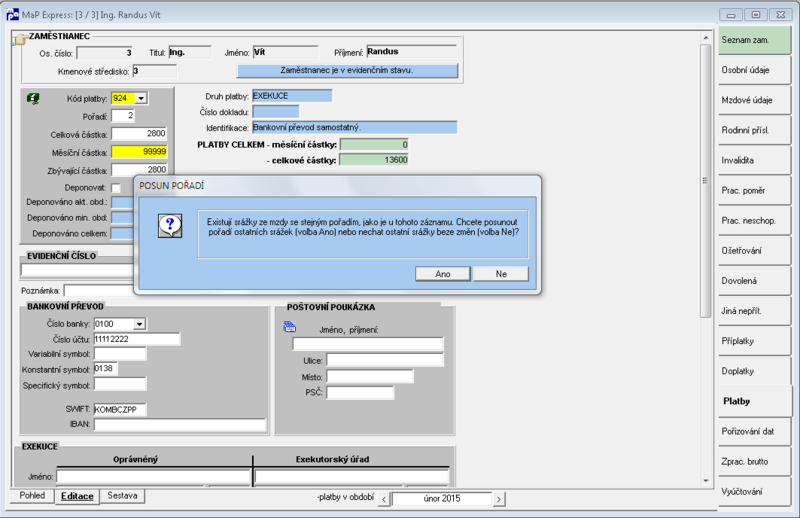Open Jiná nepřít. section

click(x=755, y=311)
